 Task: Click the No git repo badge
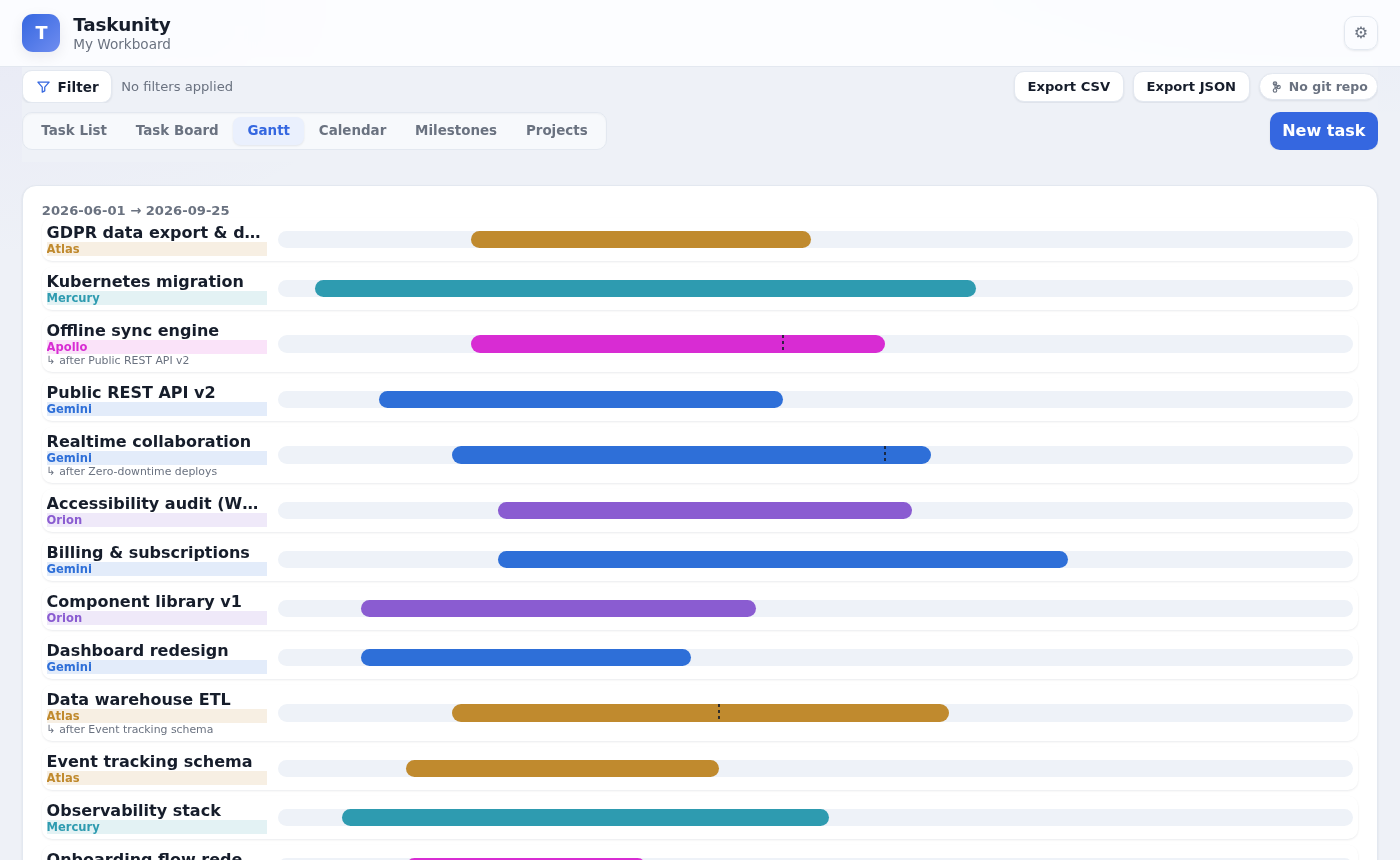click(1319, 87)
